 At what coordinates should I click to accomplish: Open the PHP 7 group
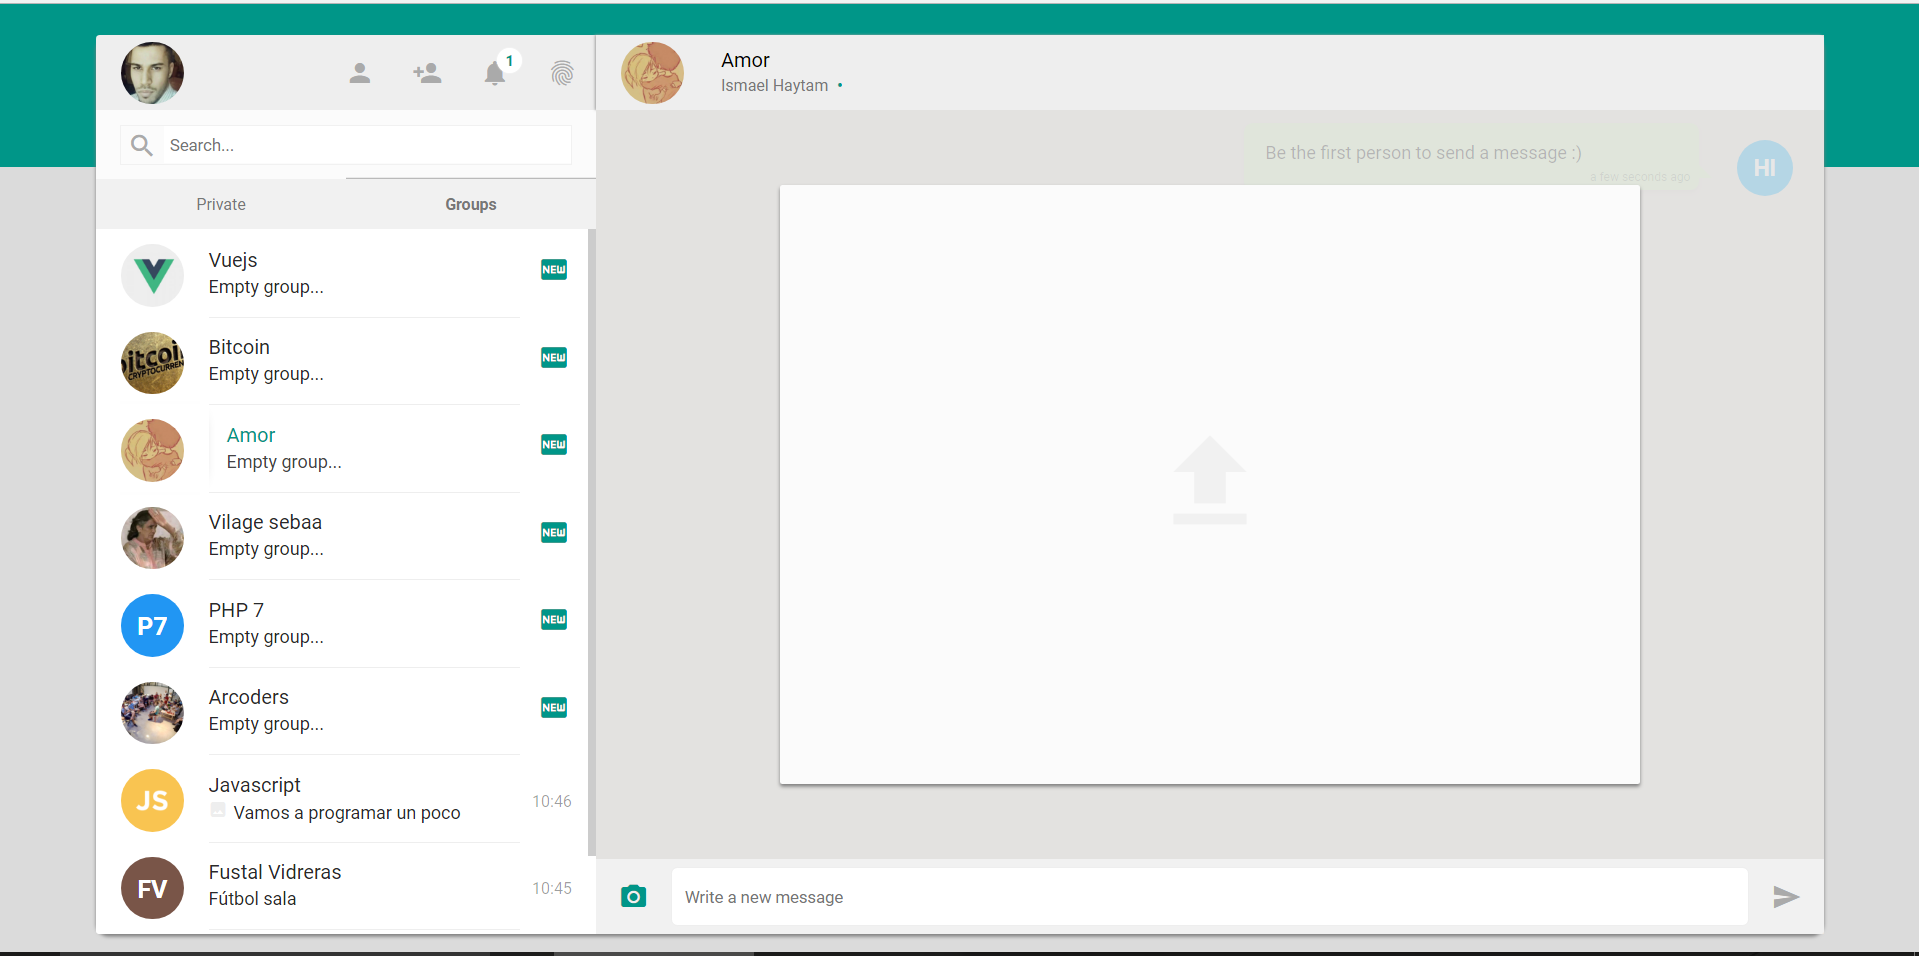tap(342, 624)
